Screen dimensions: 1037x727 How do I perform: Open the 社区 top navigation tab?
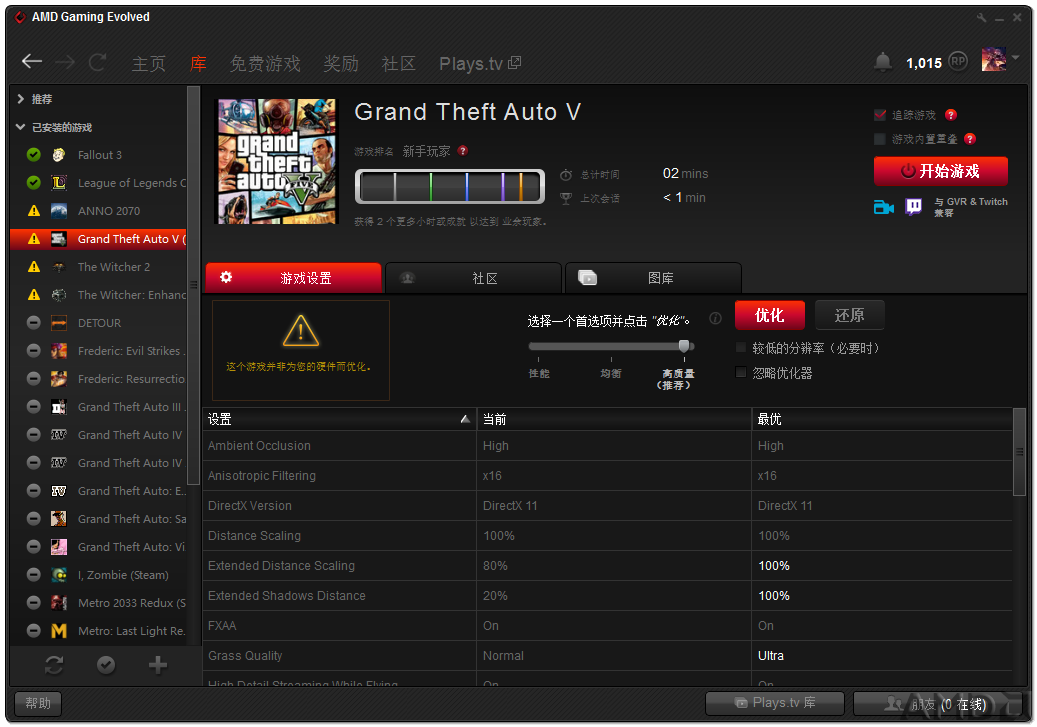(x=398, y=64)
